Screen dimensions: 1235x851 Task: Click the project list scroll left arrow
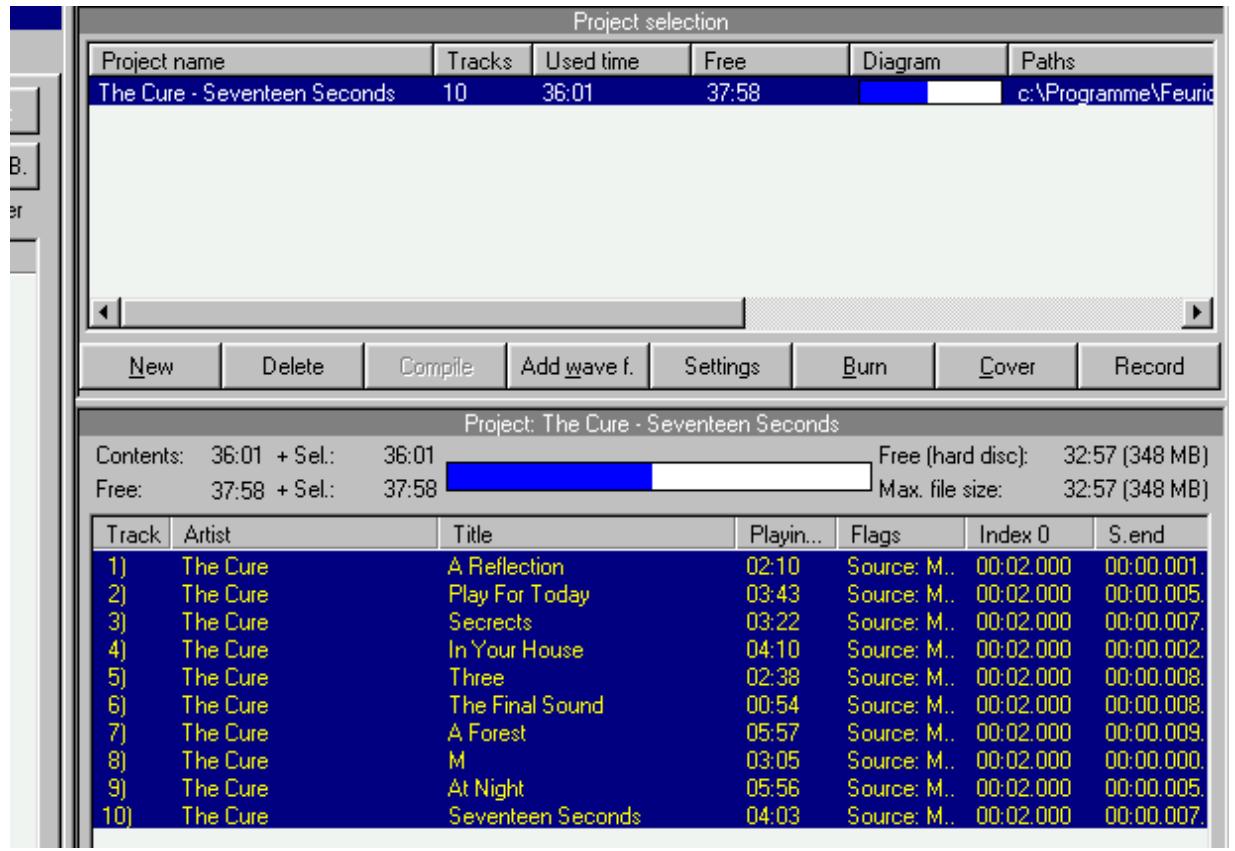pyautogui.click(x=106, y=312)
